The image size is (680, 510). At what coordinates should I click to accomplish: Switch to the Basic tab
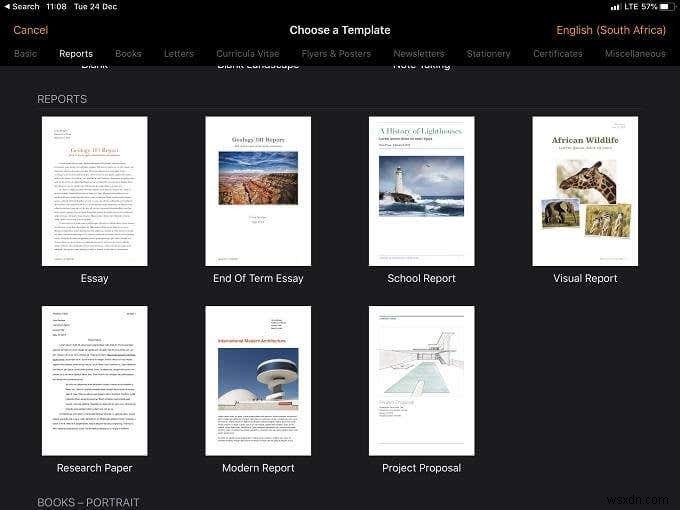point(25,53)
